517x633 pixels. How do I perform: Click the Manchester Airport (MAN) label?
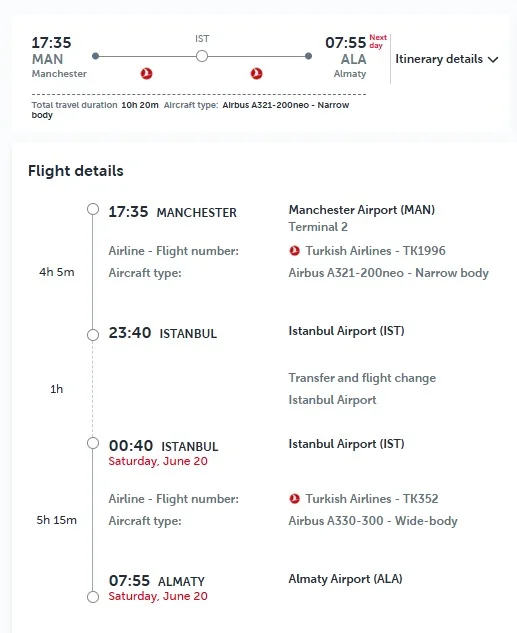[362, 210]
